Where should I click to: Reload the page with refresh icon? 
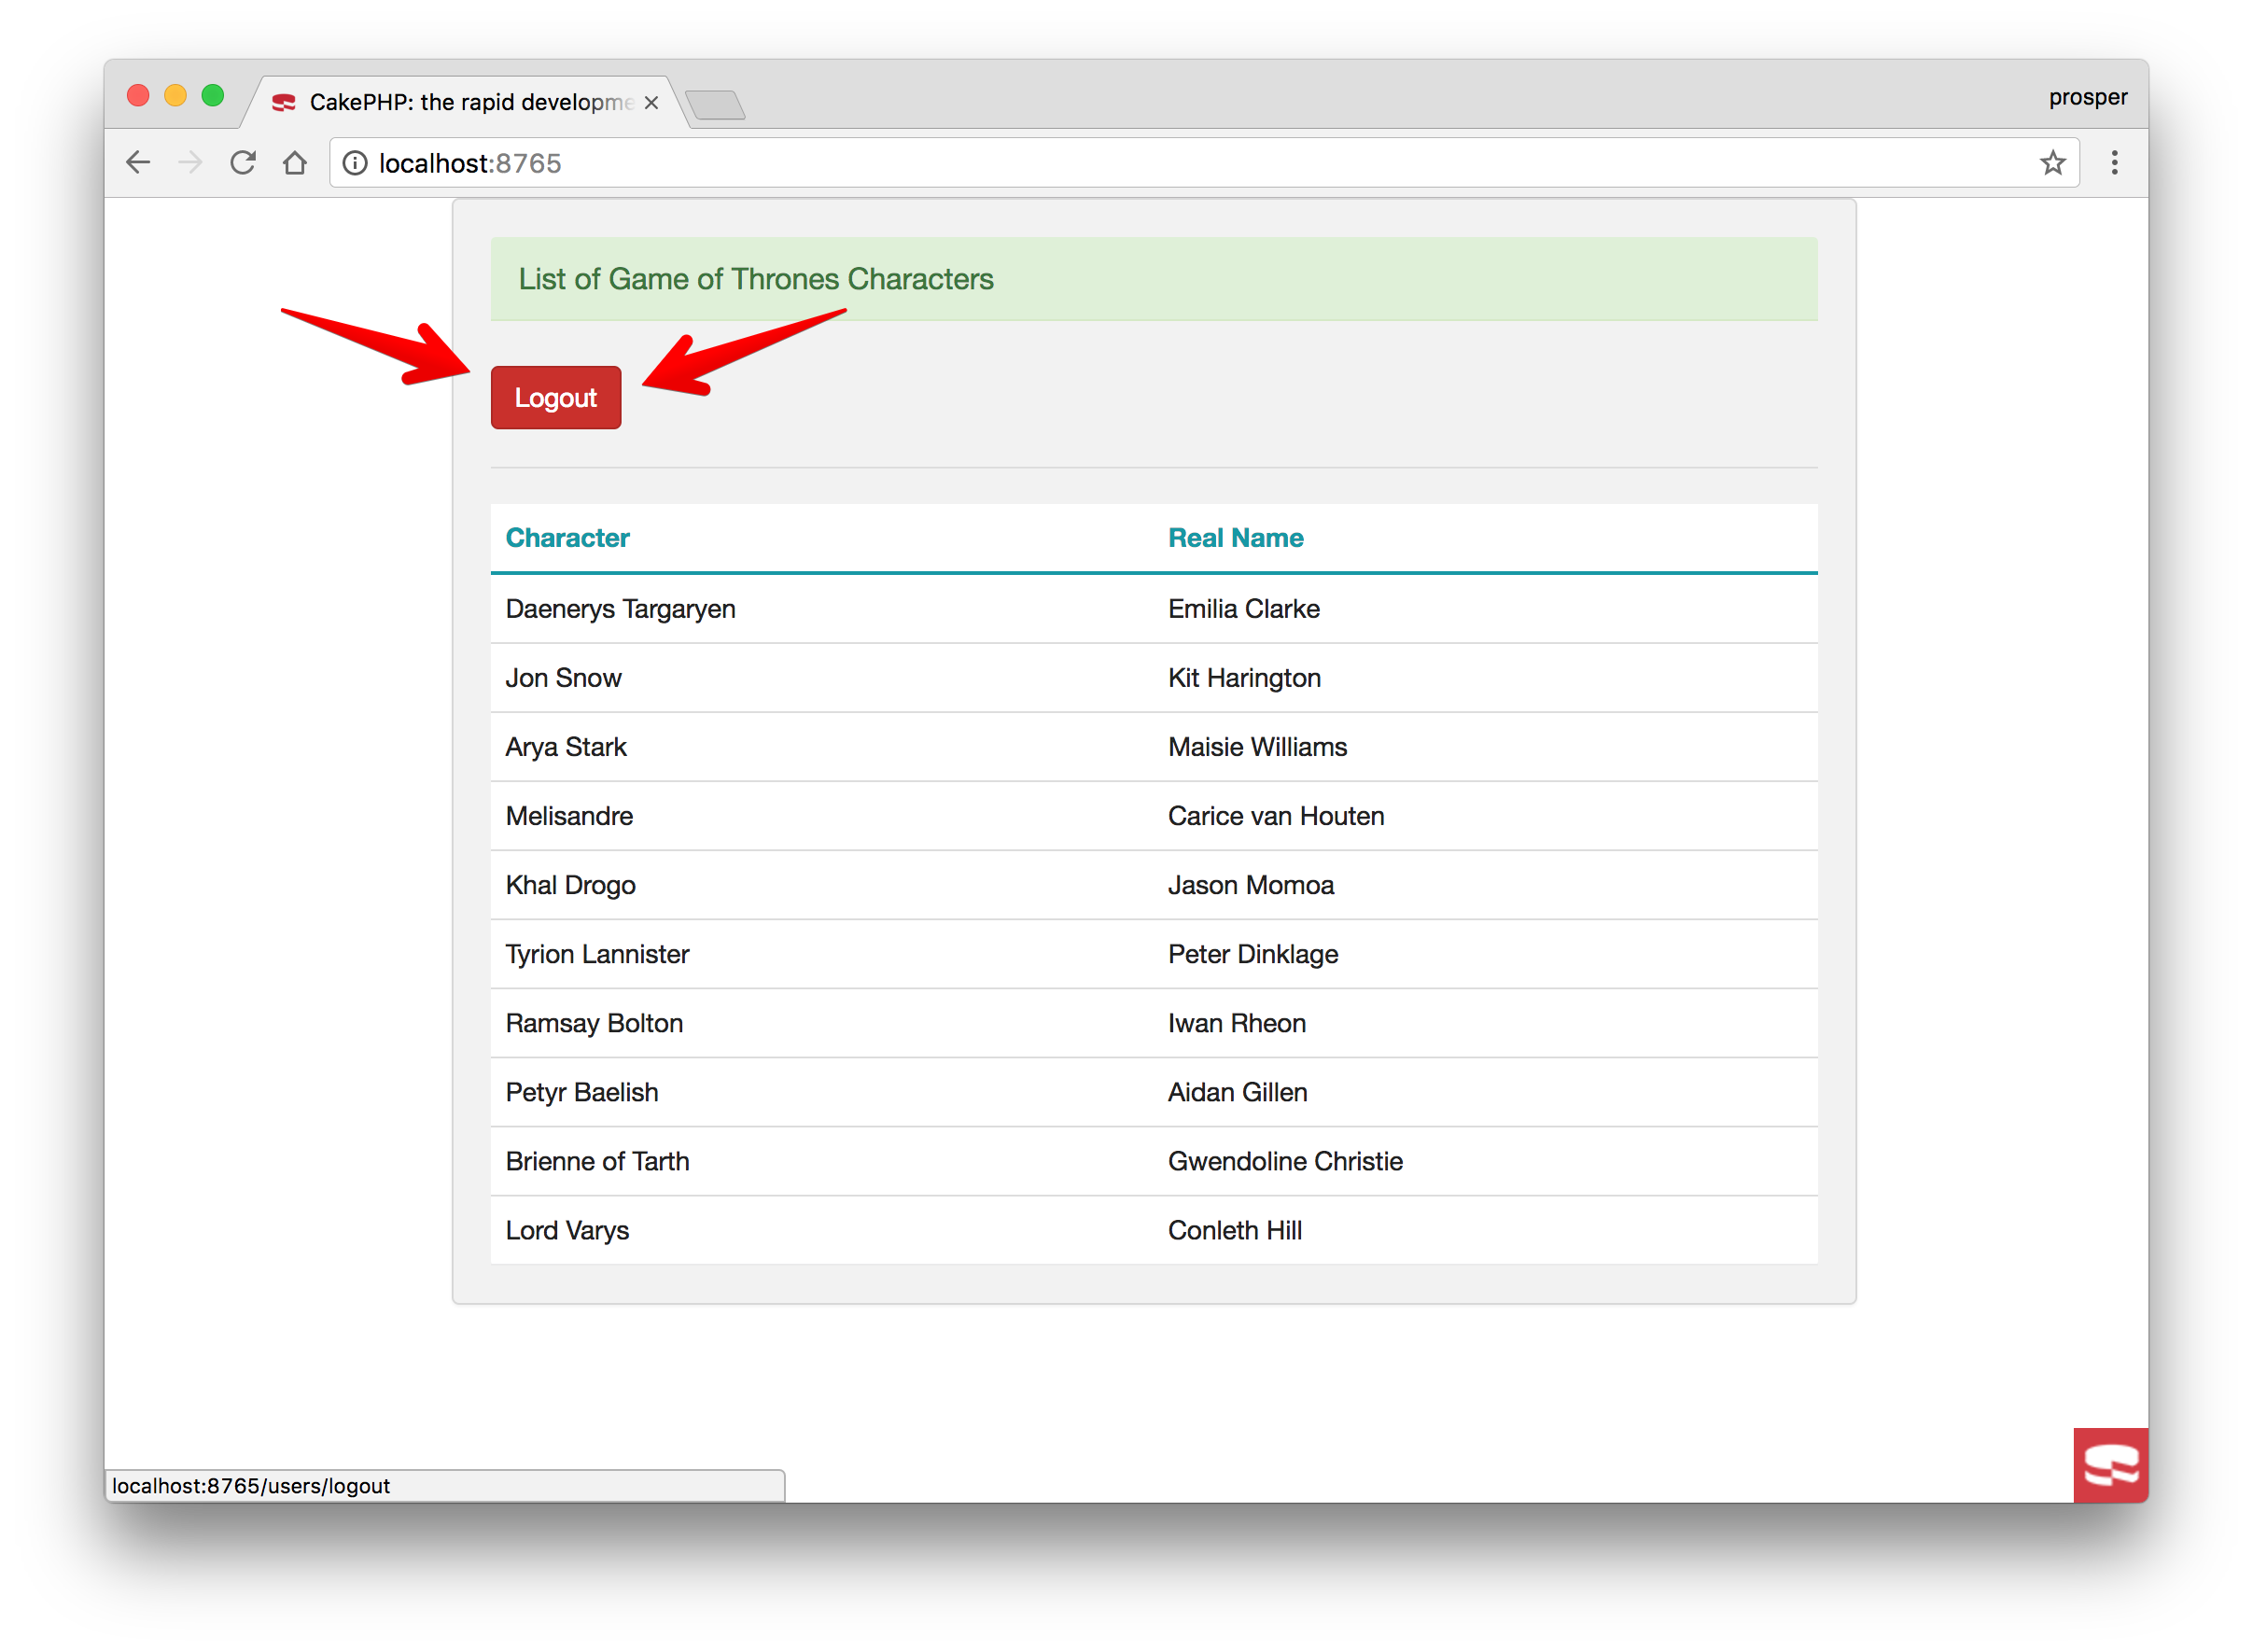[x=243, y=163]
